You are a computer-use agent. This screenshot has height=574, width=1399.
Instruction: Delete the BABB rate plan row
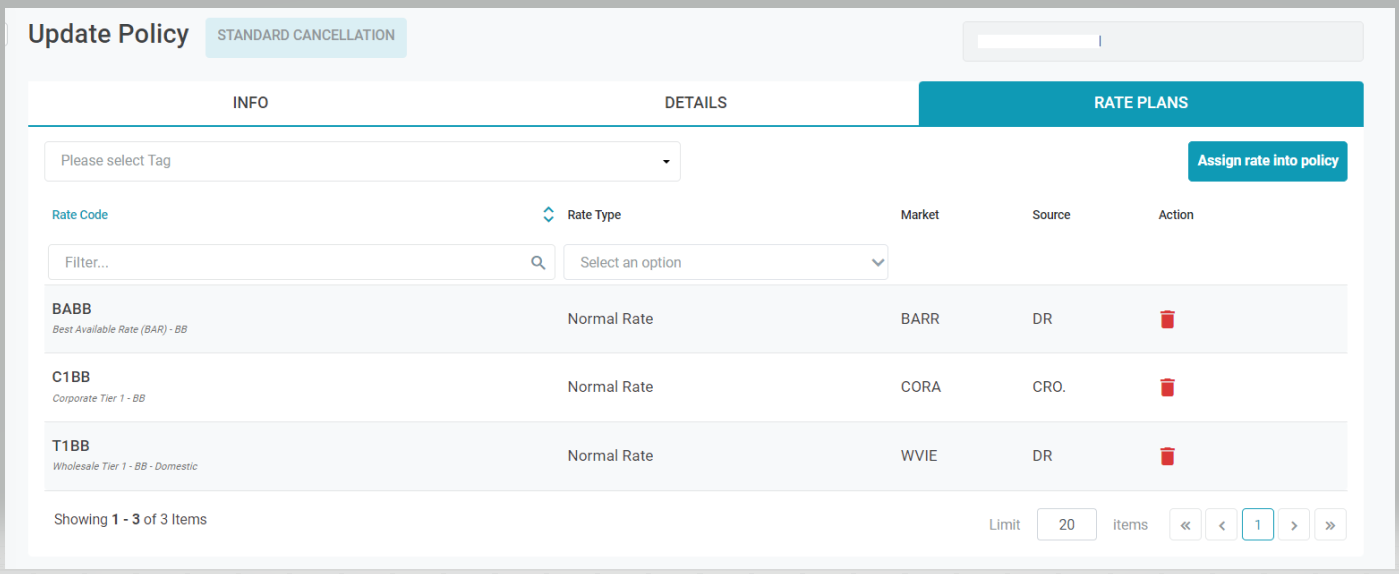click(1167, 319)
